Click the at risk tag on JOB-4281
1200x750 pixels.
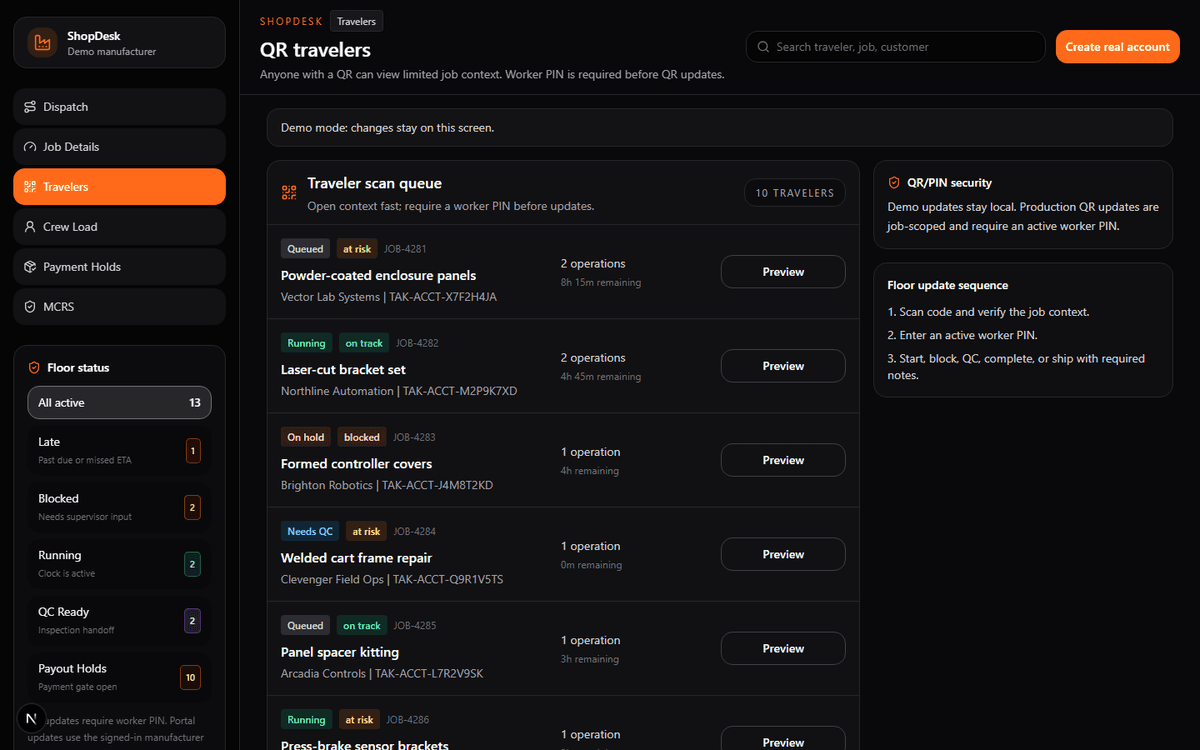(356, 249)
